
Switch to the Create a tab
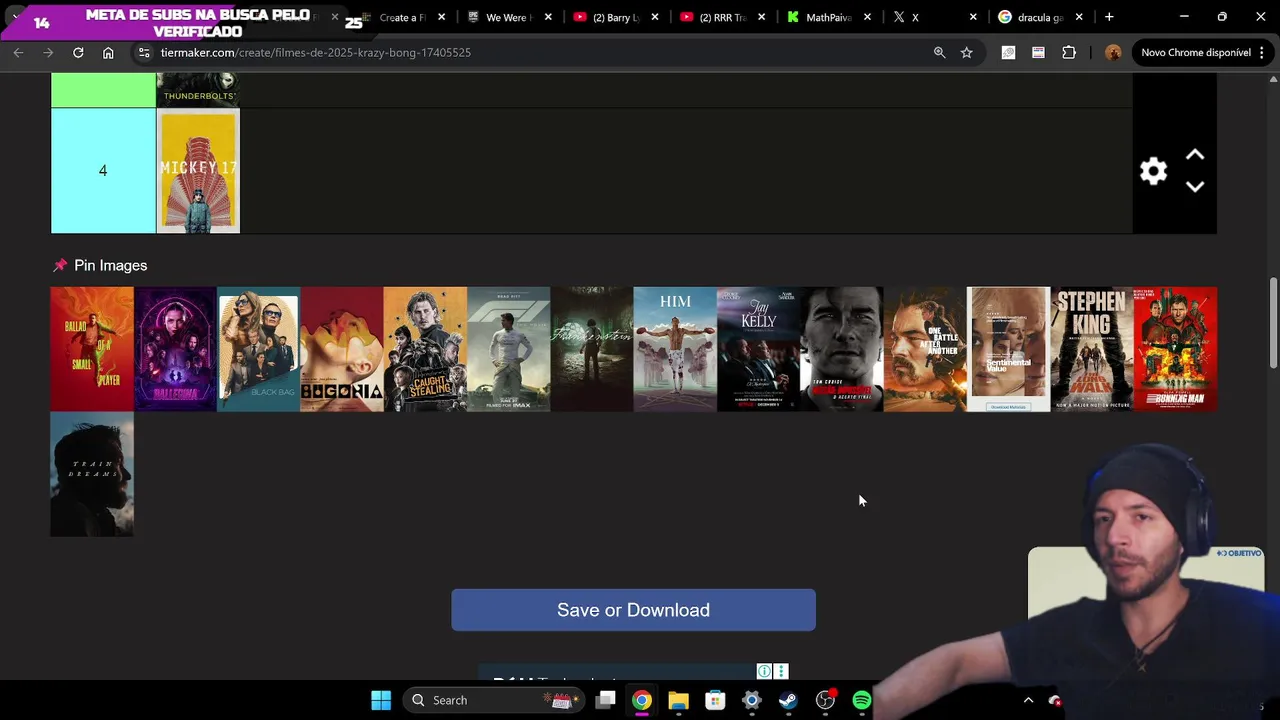coord(403,17)
